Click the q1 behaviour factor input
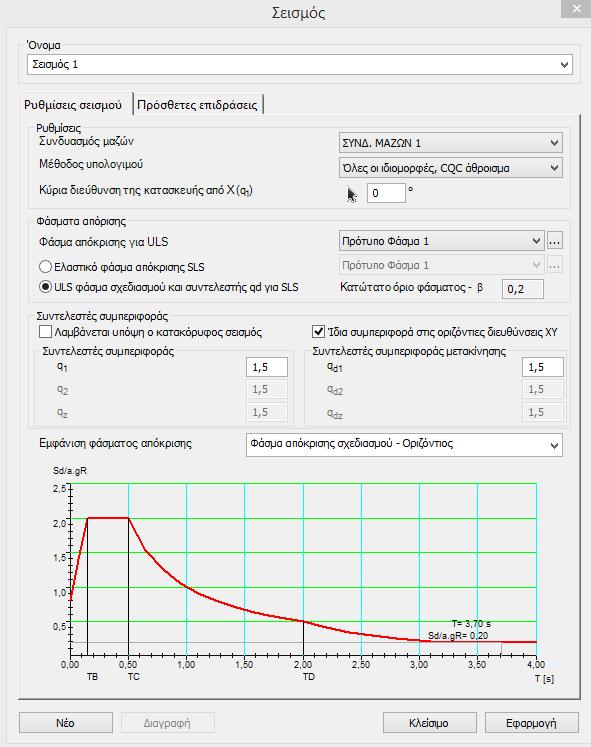This screenshot has width=591, height=747. tap(267, 367)
